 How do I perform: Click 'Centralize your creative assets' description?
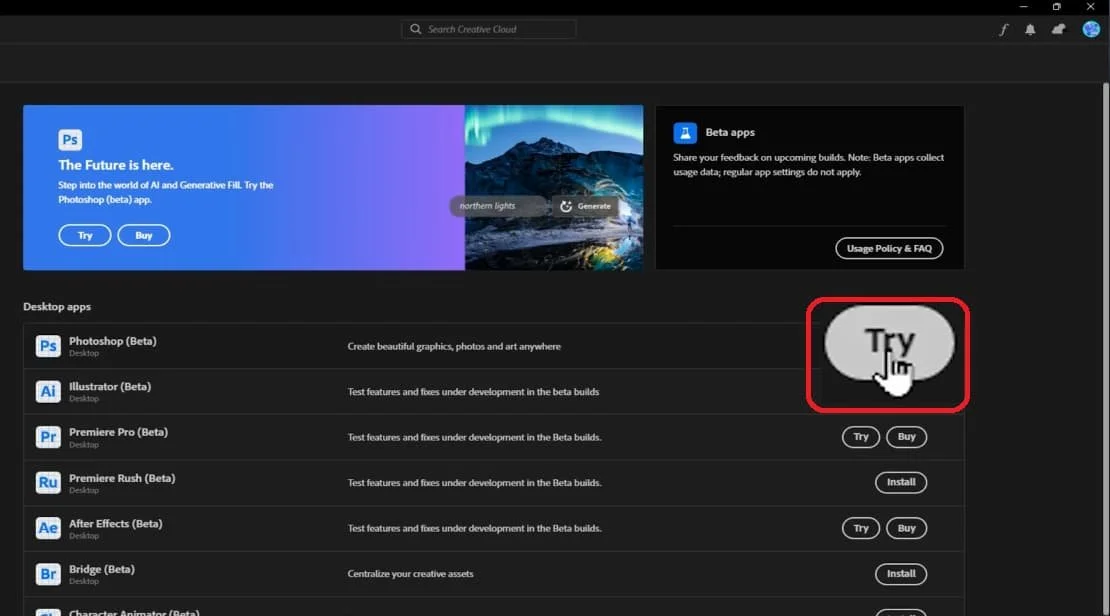point(410,574)
